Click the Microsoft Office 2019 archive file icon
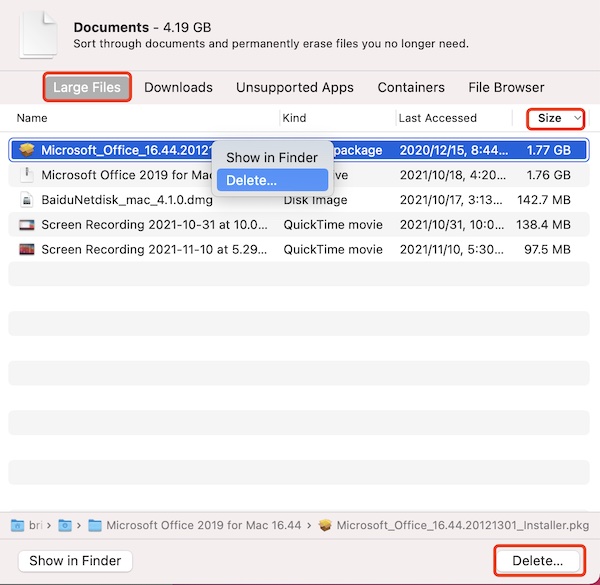This screenshot has width=600, height=585. [27, 175]
